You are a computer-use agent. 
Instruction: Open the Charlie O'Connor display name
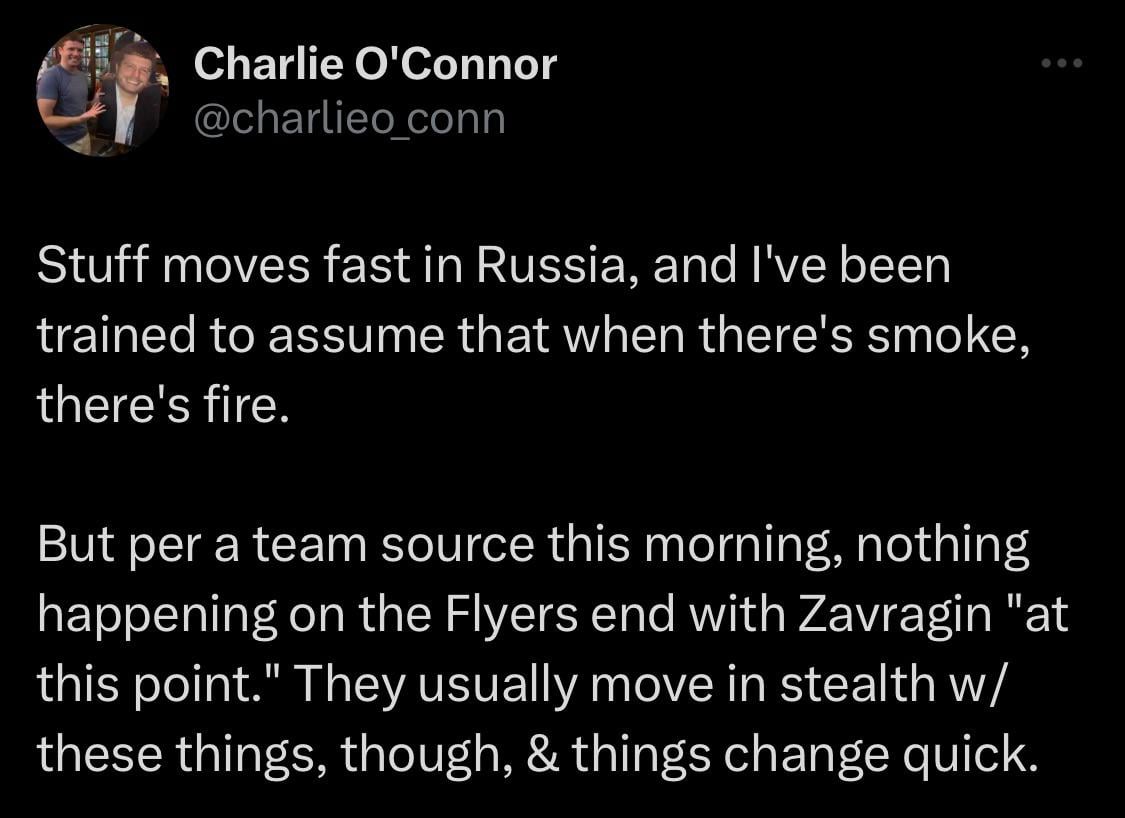click(374, 65)
